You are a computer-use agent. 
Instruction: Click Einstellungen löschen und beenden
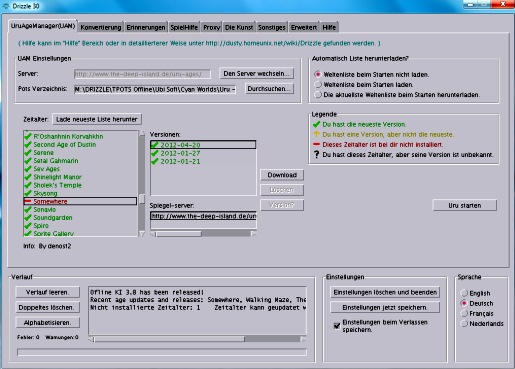(x=385, y=292)
